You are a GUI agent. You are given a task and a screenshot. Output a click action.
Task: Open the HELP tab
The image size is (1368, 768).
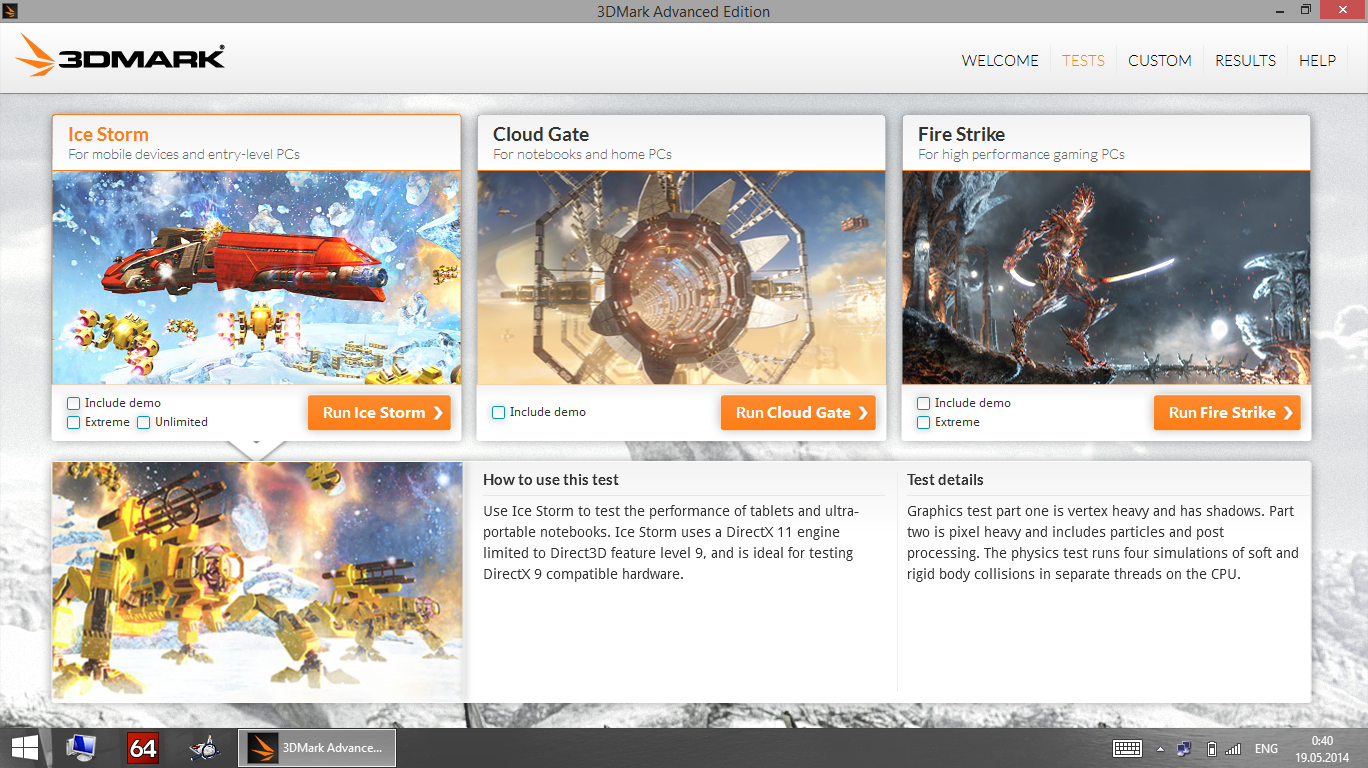click(1317, 61)
